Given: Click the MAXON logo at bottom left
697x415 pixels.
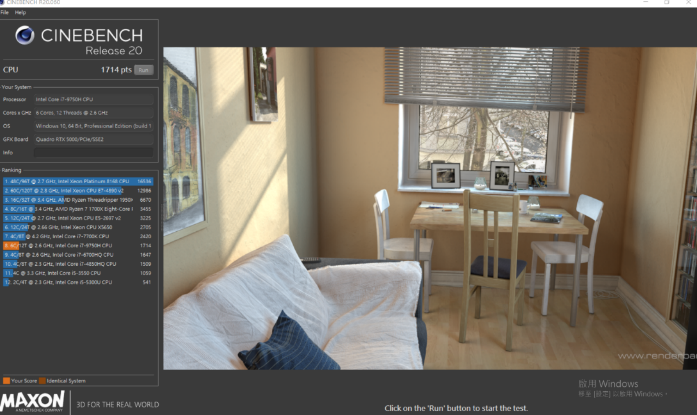Looking at the screenshot, I should [33, 403].
